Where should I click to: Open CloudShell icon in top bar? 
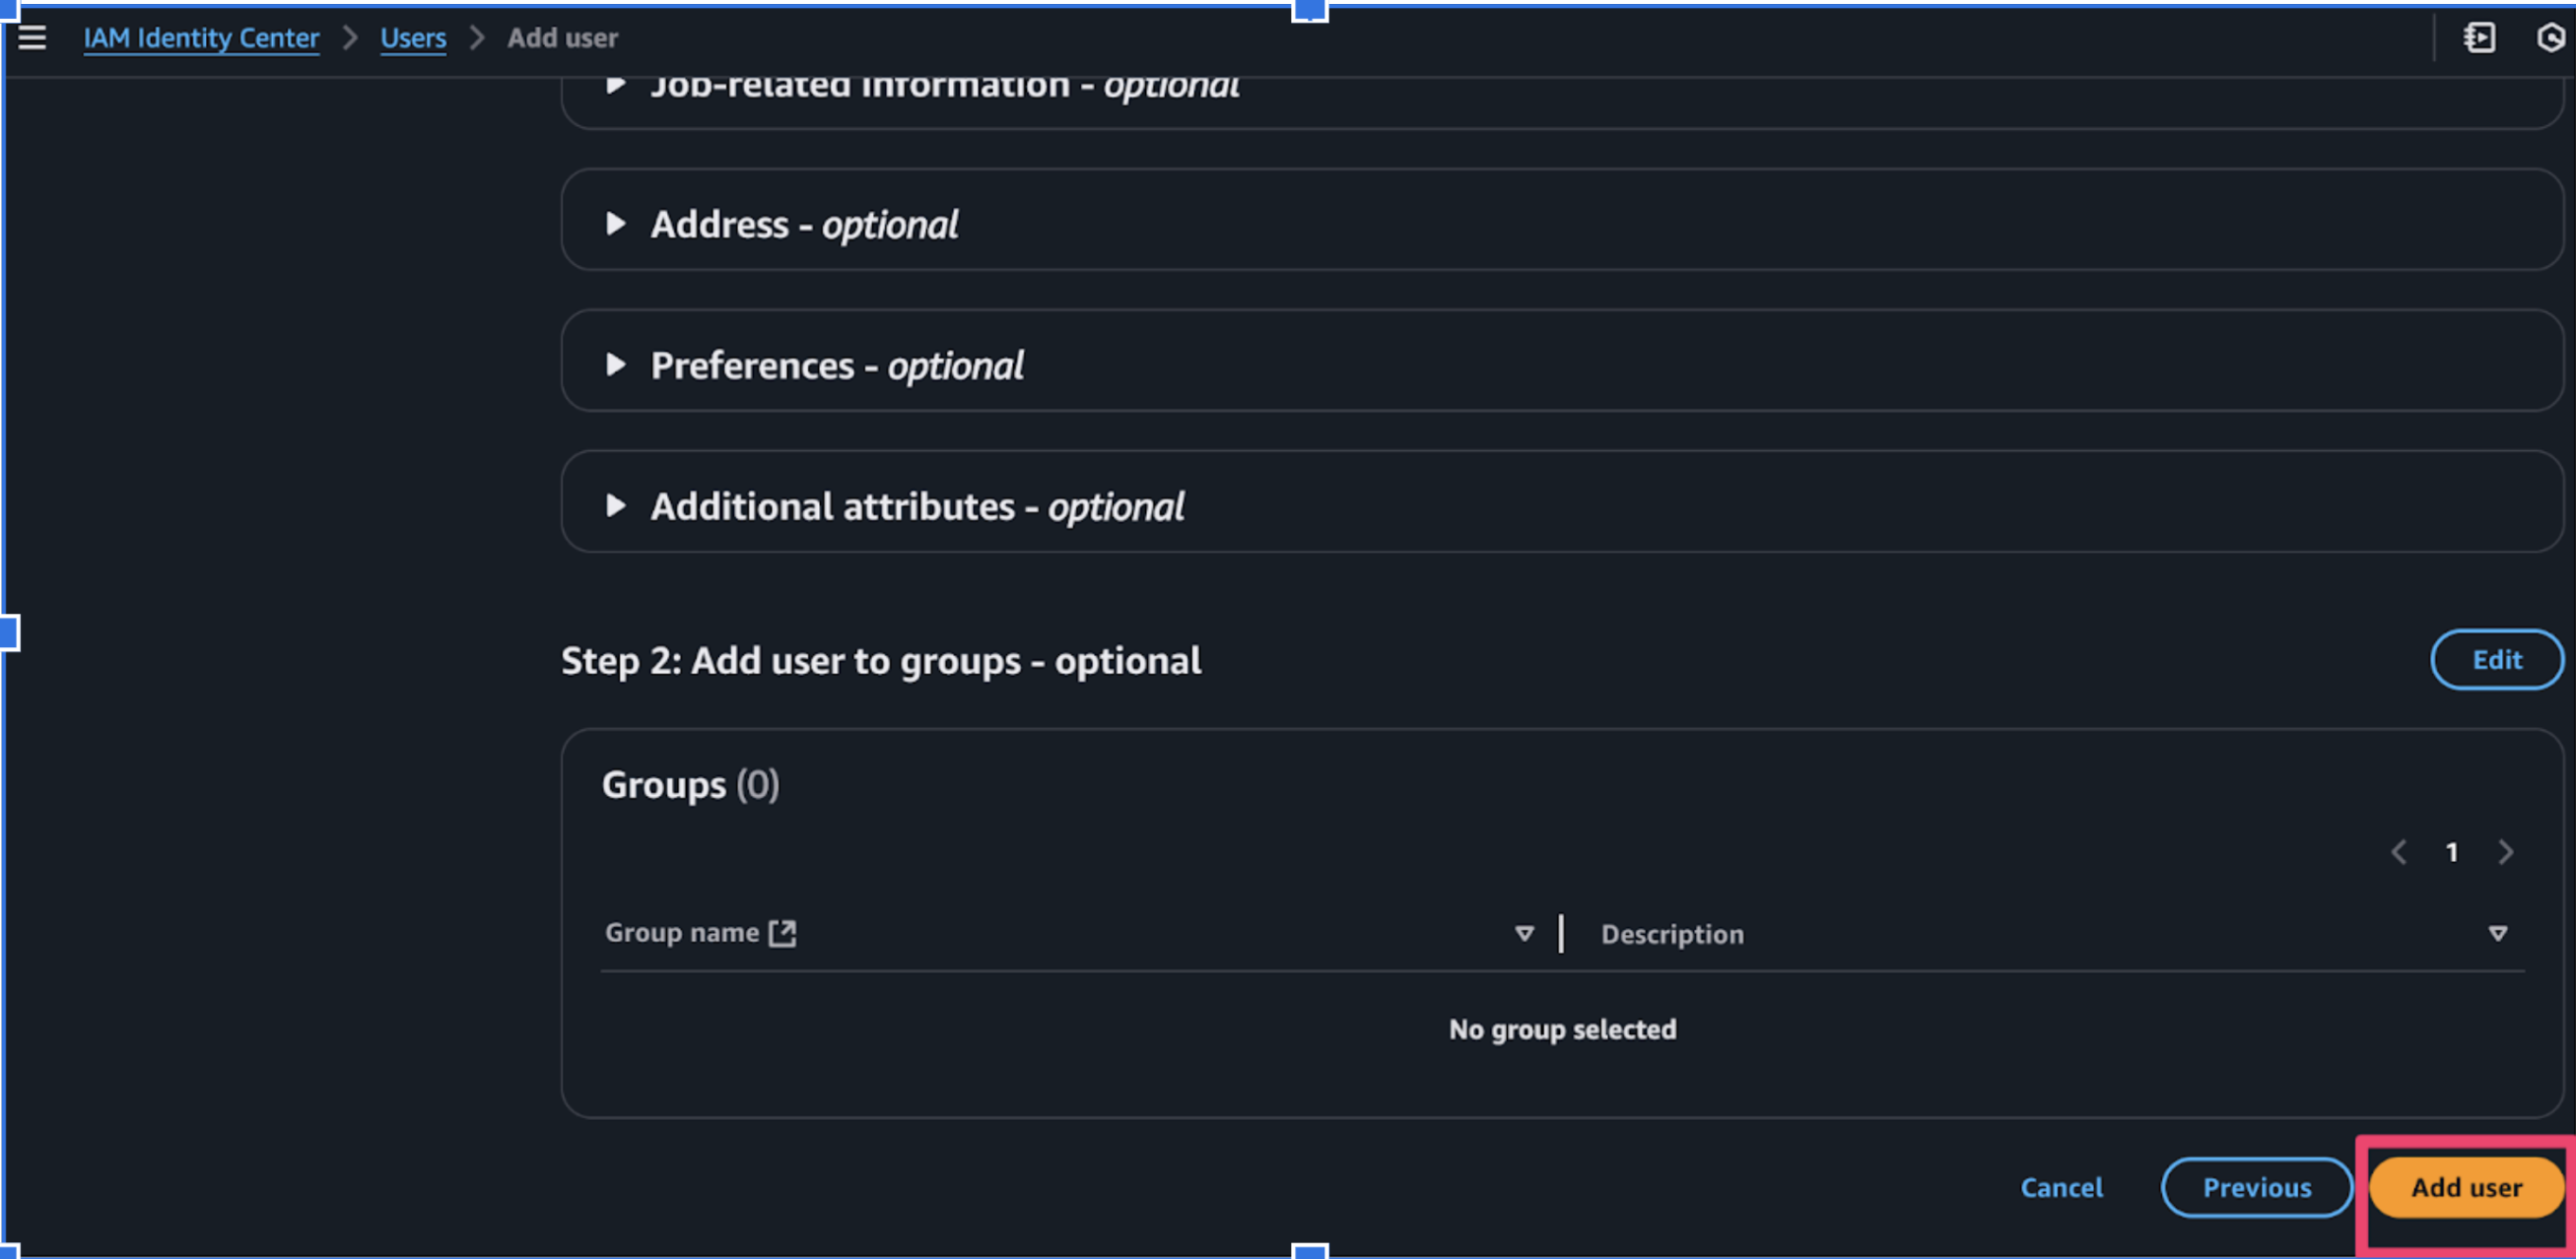pyautogui.click(x=2479, y=38)
